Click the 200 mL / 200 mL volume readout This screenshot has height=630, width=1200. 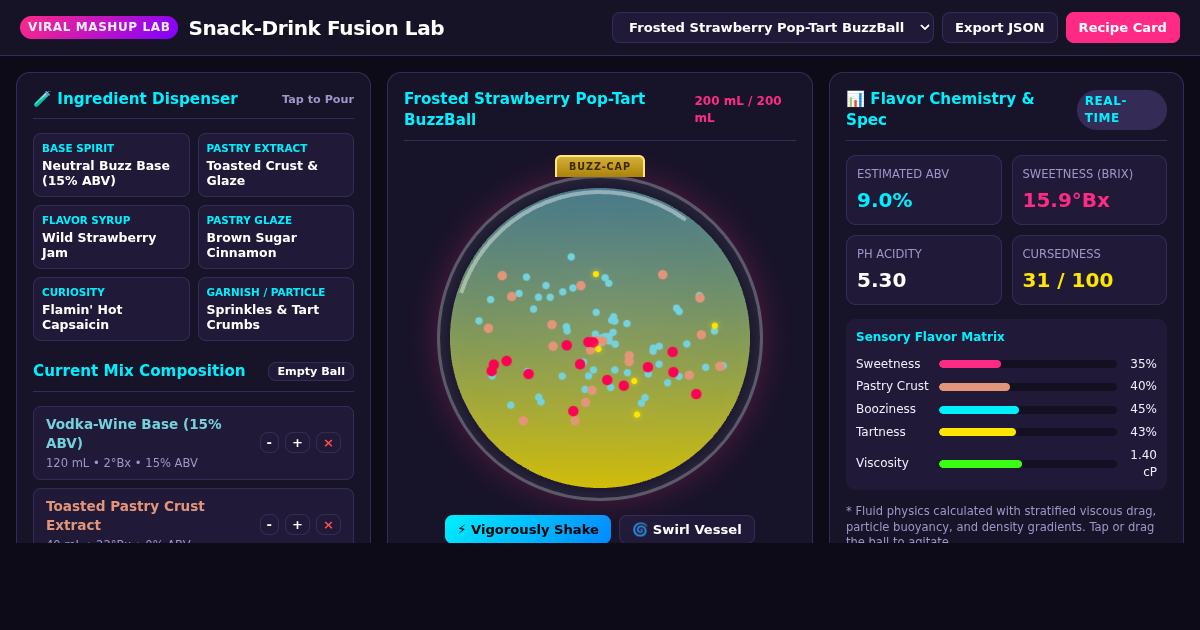(x=738, y=109)
